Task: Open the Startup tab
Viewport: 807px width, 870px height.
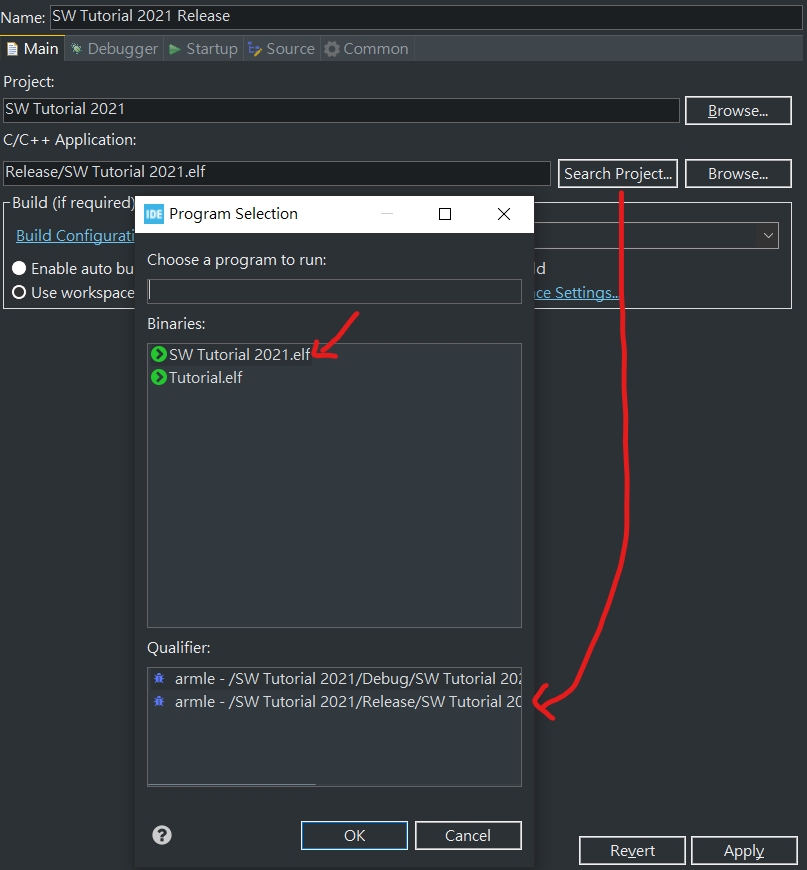Action: point(203,48)
